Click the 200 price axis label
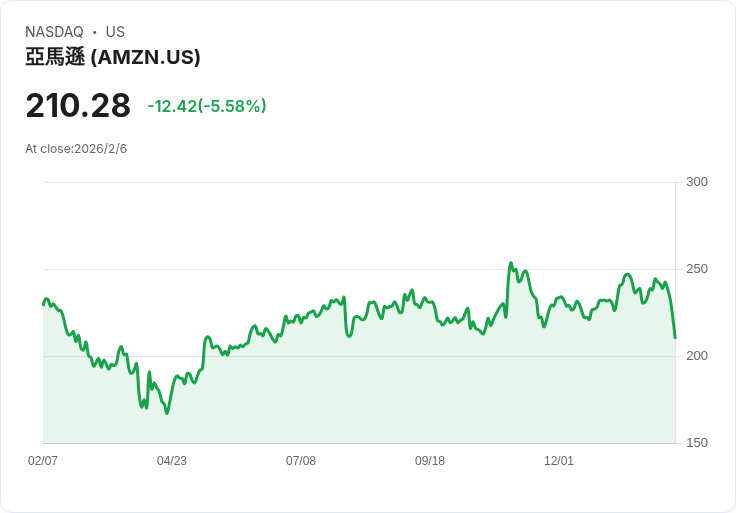Image resolution: width=736 pixels, height=513 pixels. pyautogui.click(x=697, y=356)
